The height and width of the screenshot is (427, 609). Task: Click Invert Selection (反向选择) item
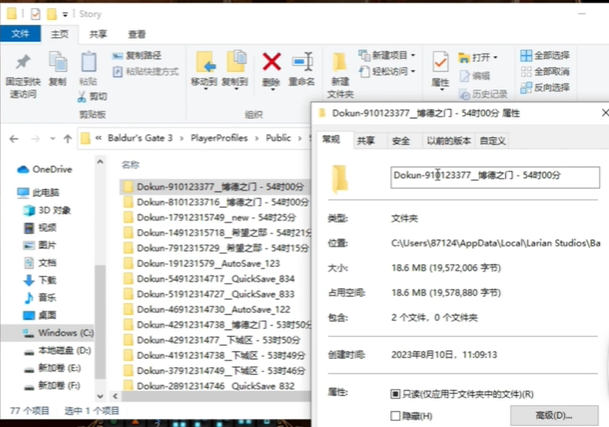(545, 88)
